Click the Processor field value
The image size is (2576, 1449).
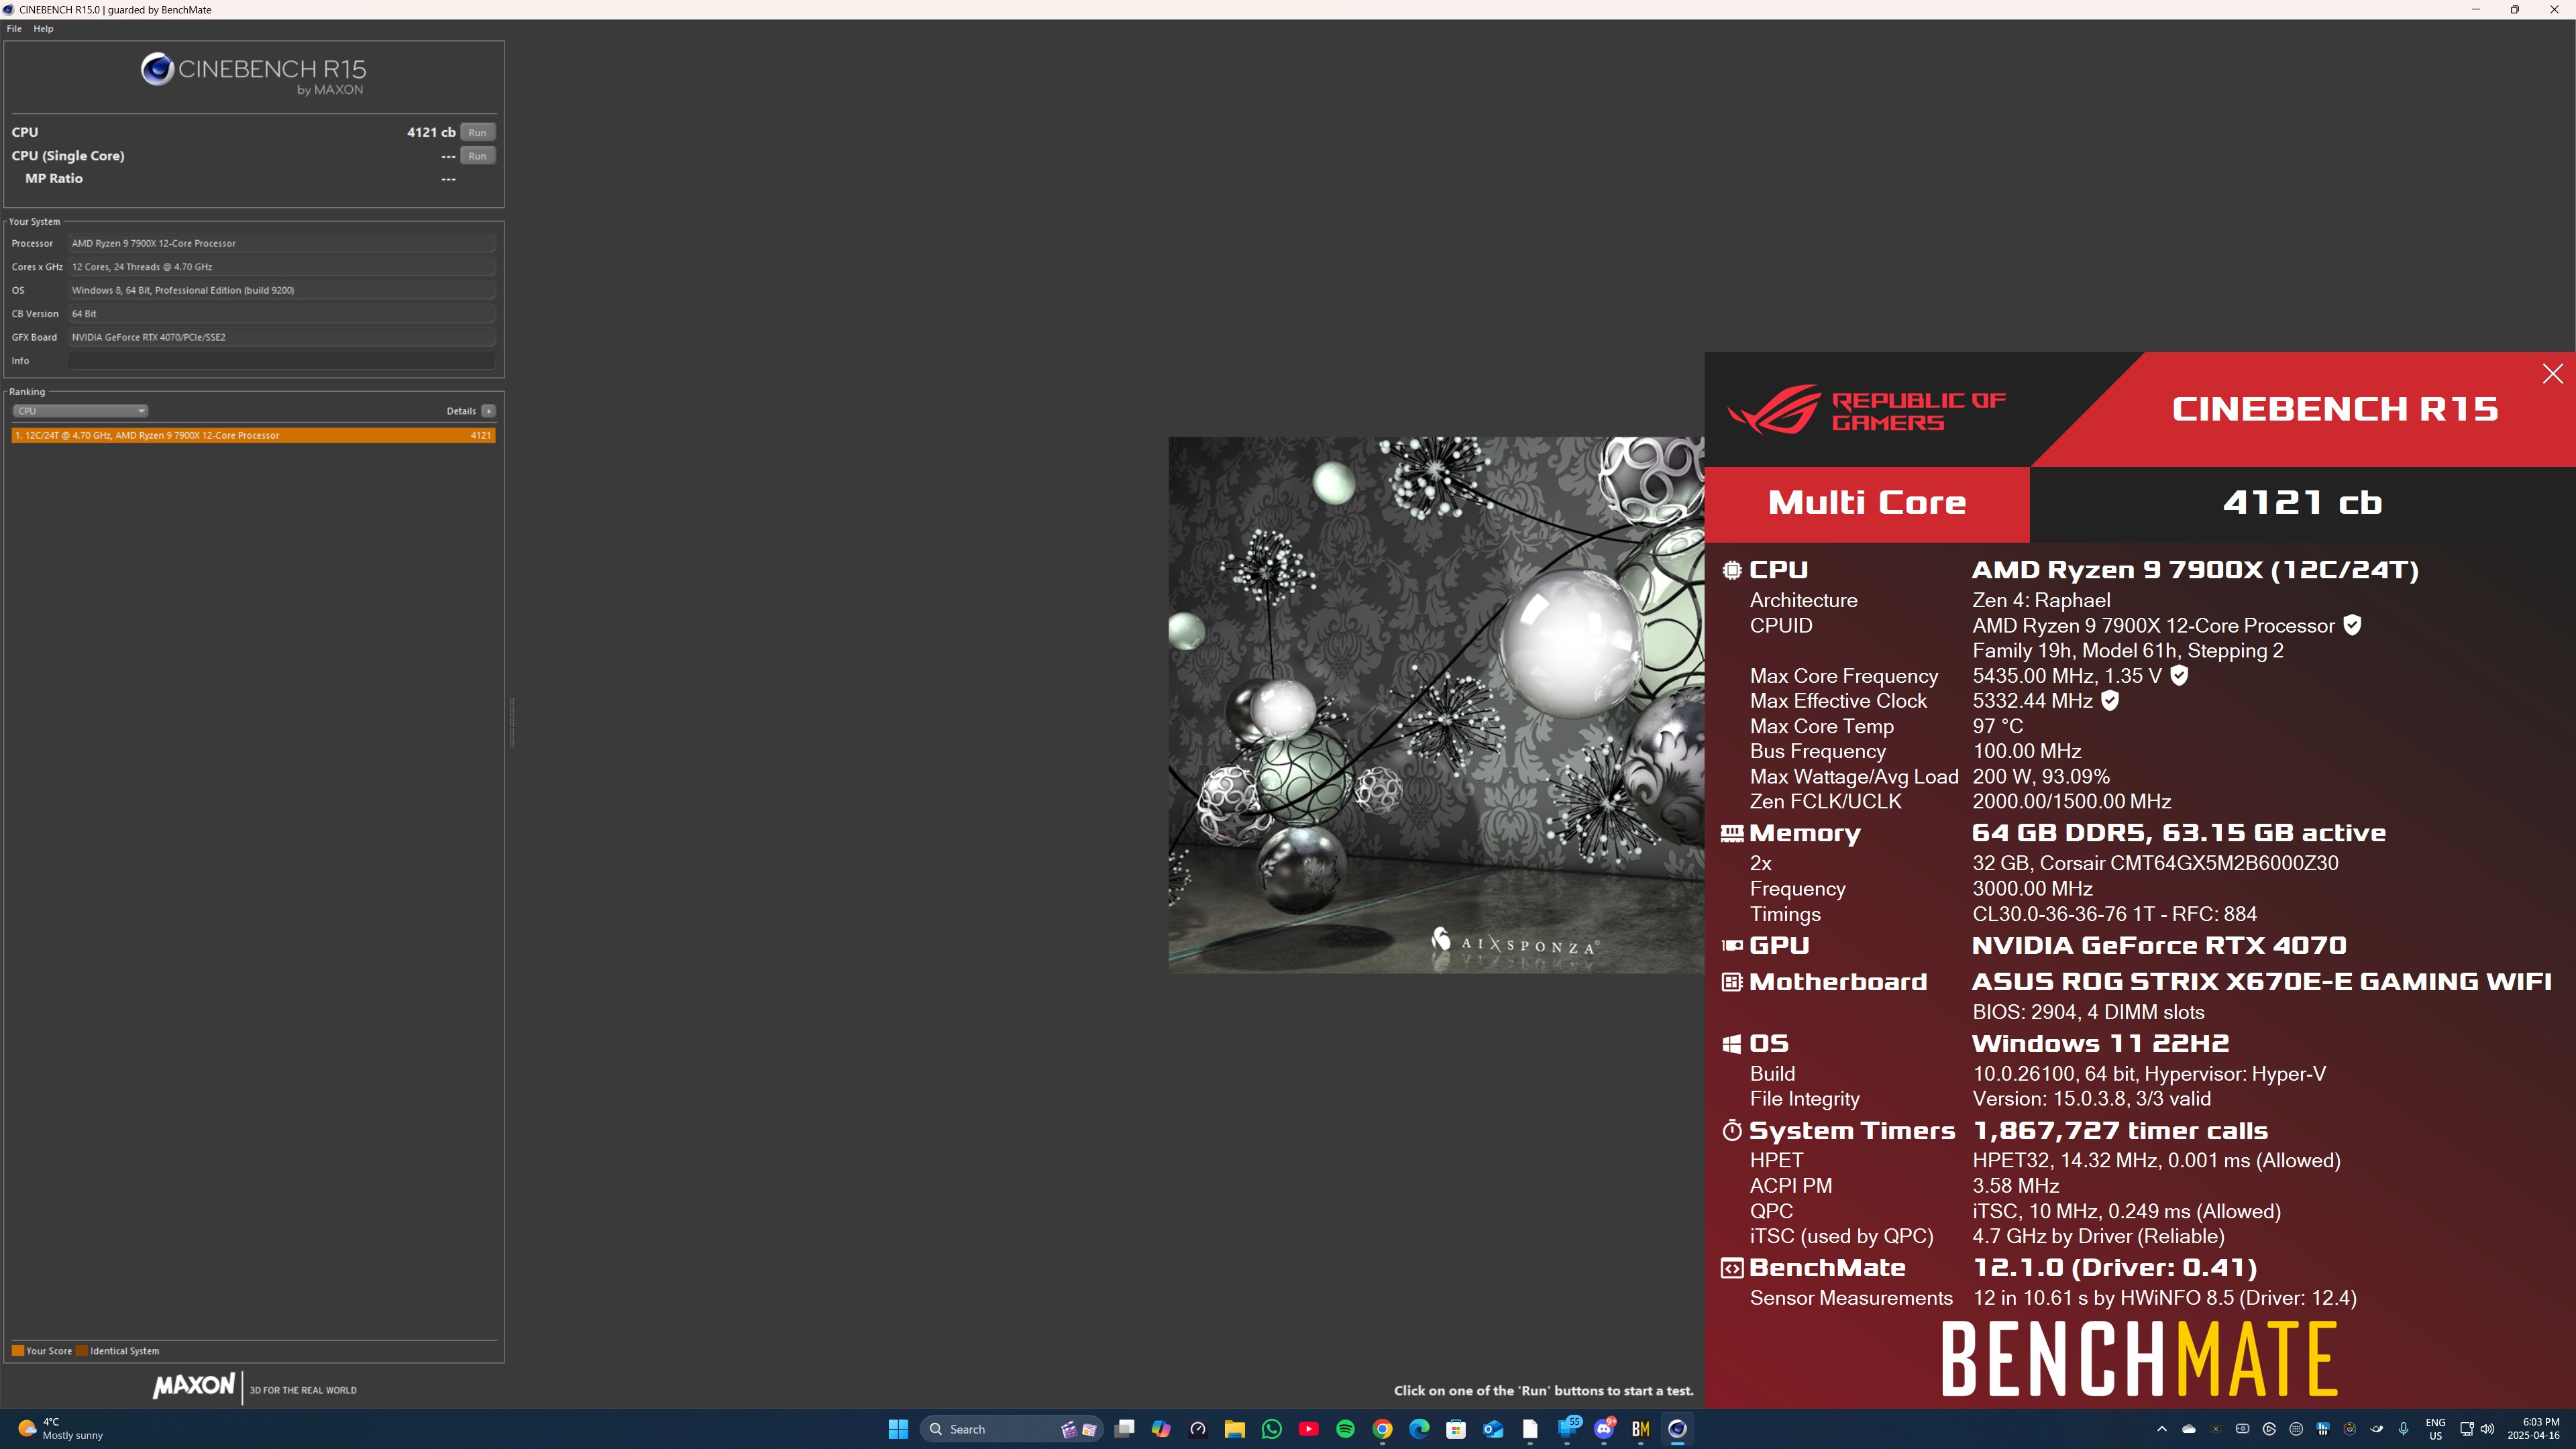[282, 243]
